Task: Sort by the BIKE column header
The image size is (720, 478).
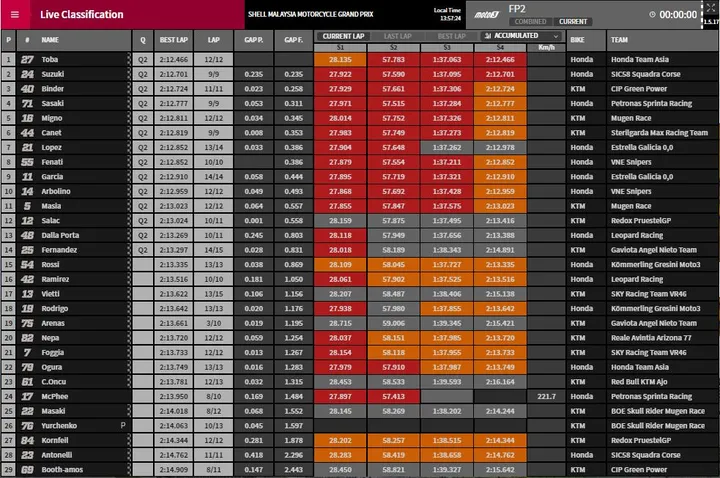Action: click(586, 40)
